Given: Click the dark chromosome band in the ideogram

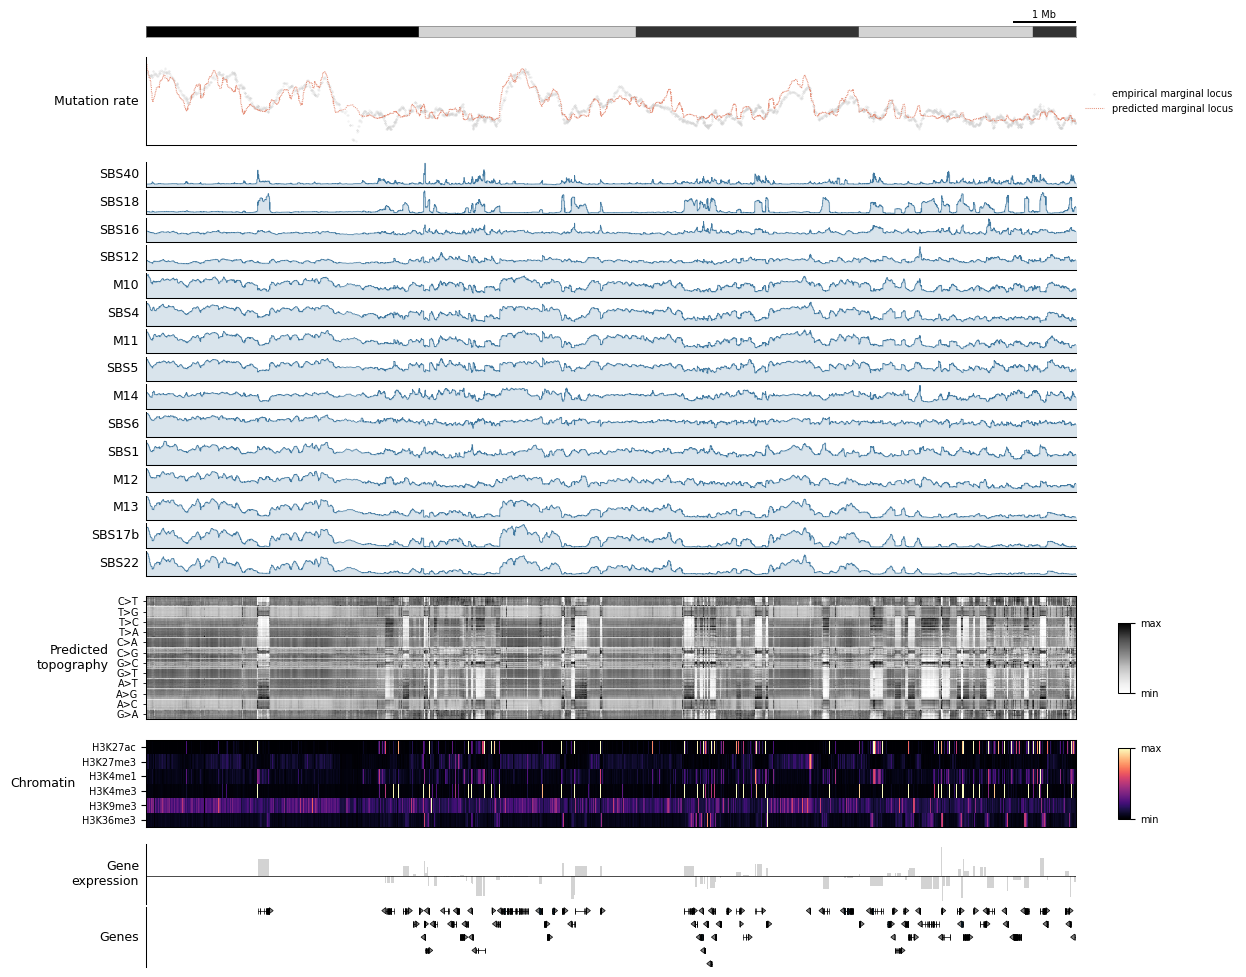Looking at the screenshot, I should point(280,31).
